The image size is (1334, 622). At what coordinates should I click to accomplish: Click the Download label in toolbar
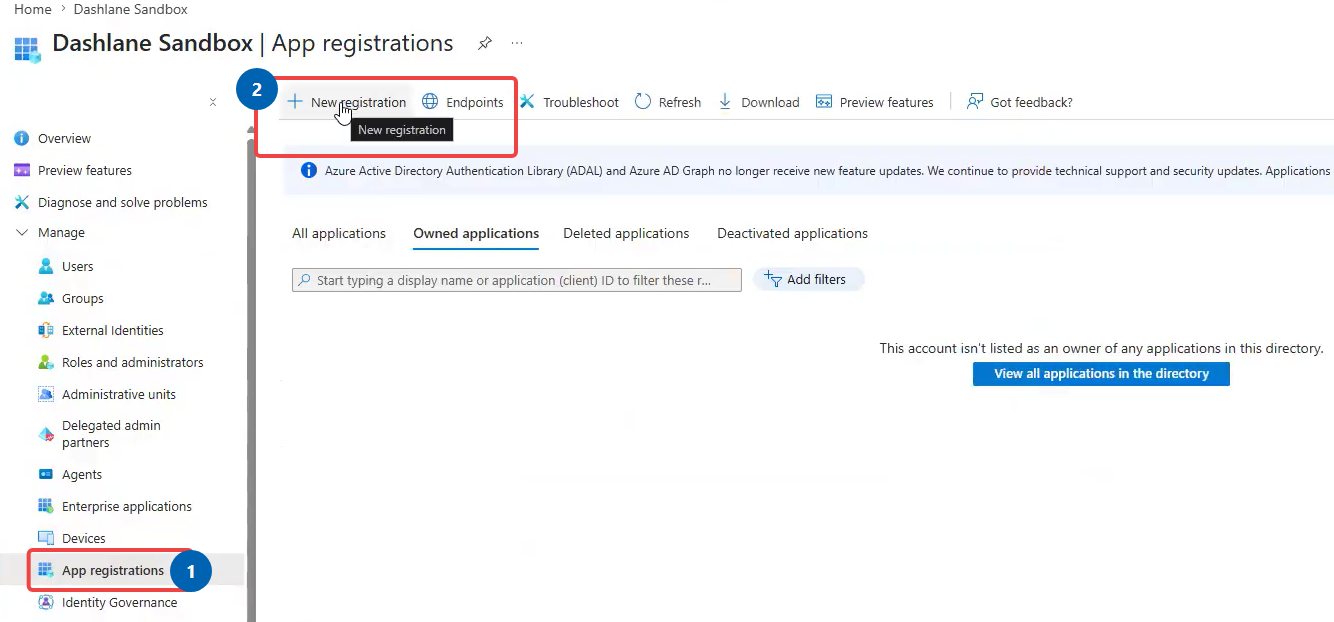coord(770,102)
